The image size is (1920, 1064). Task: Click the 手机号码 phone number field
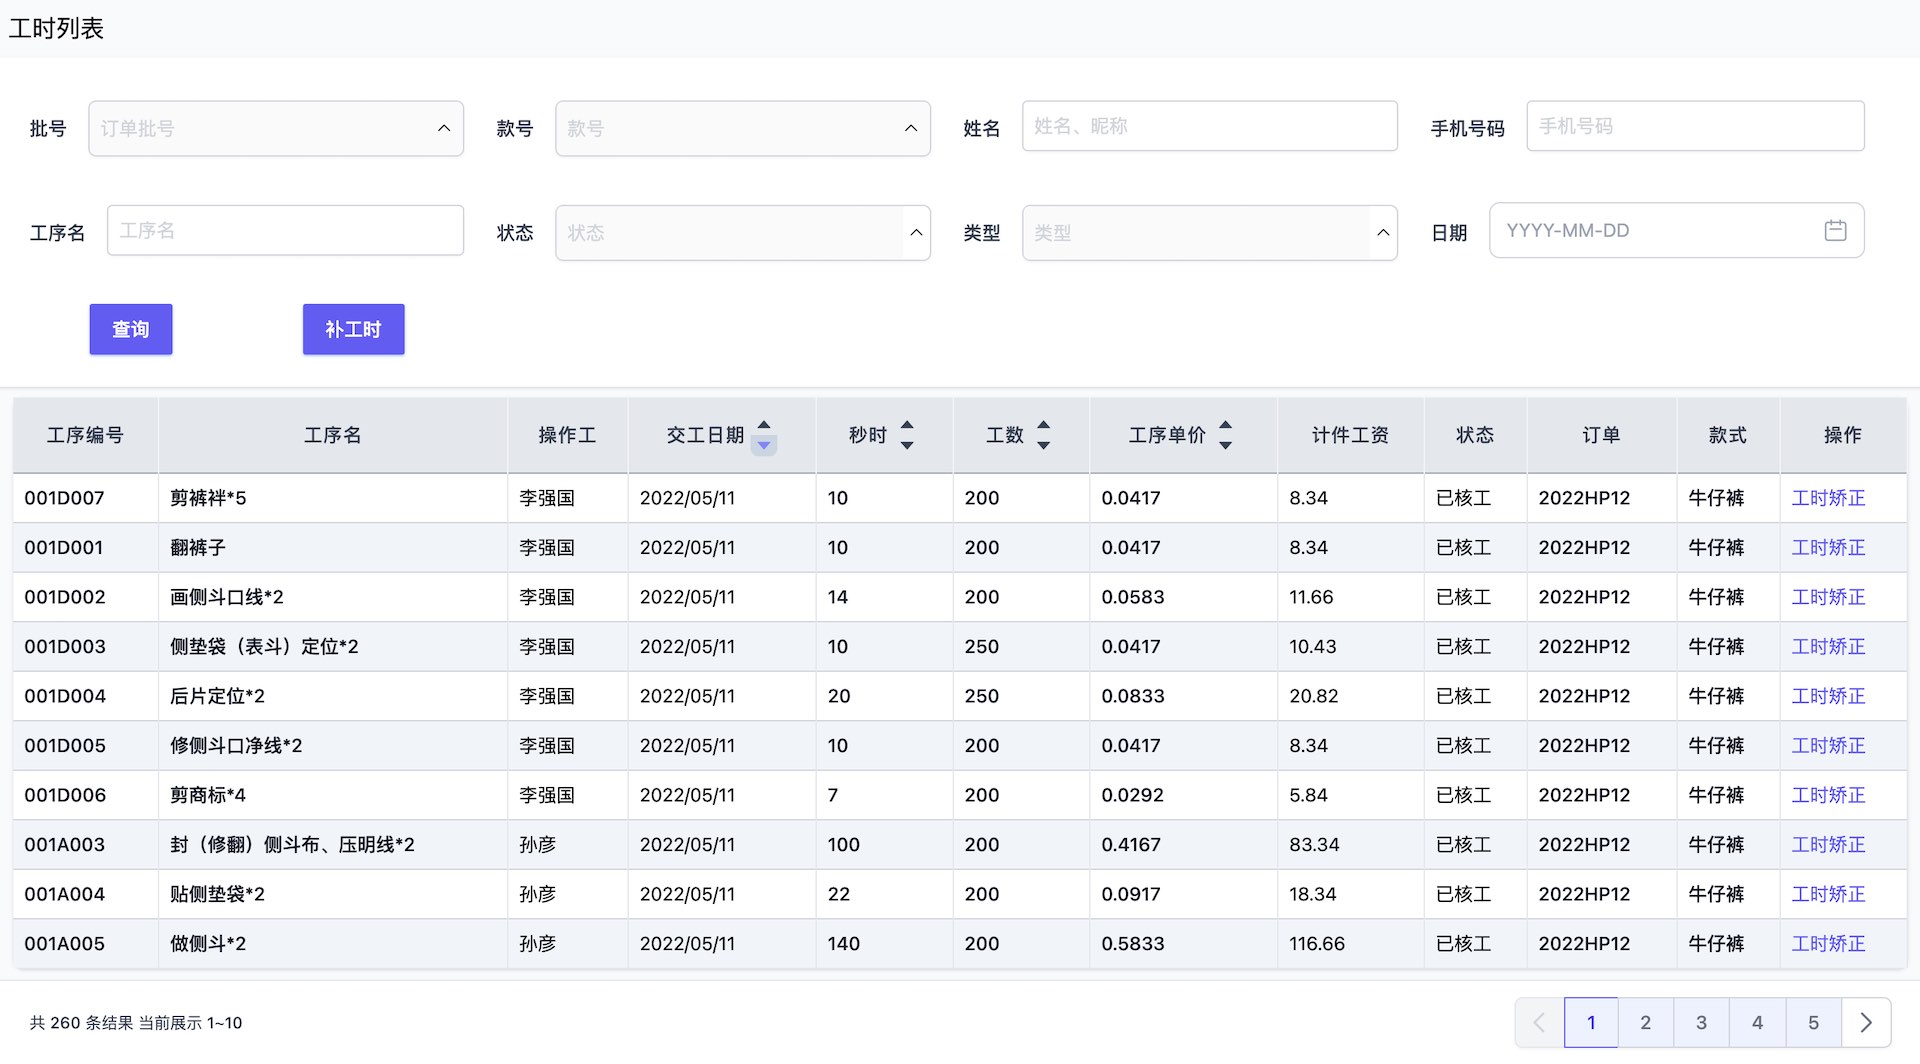1694,125
